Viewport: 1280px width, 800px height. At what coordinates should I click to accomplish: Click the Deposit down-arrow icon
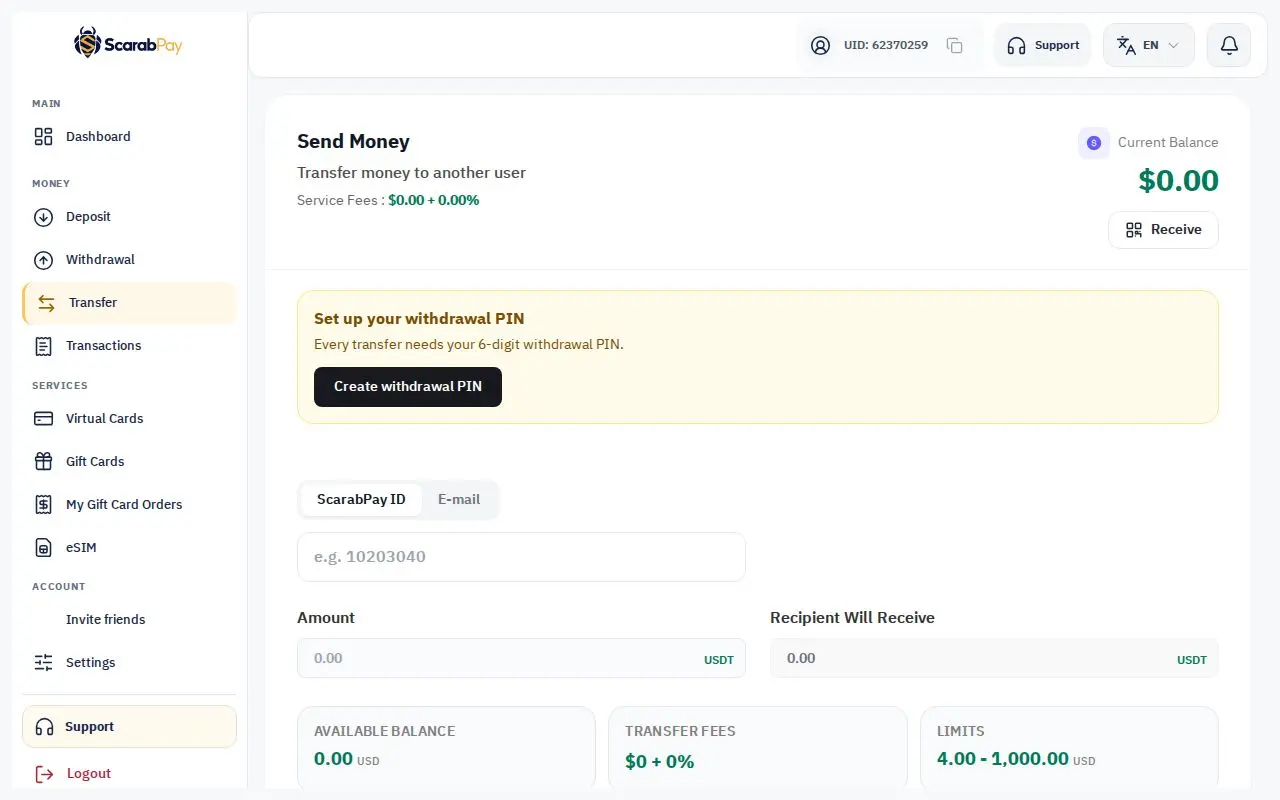43,217
